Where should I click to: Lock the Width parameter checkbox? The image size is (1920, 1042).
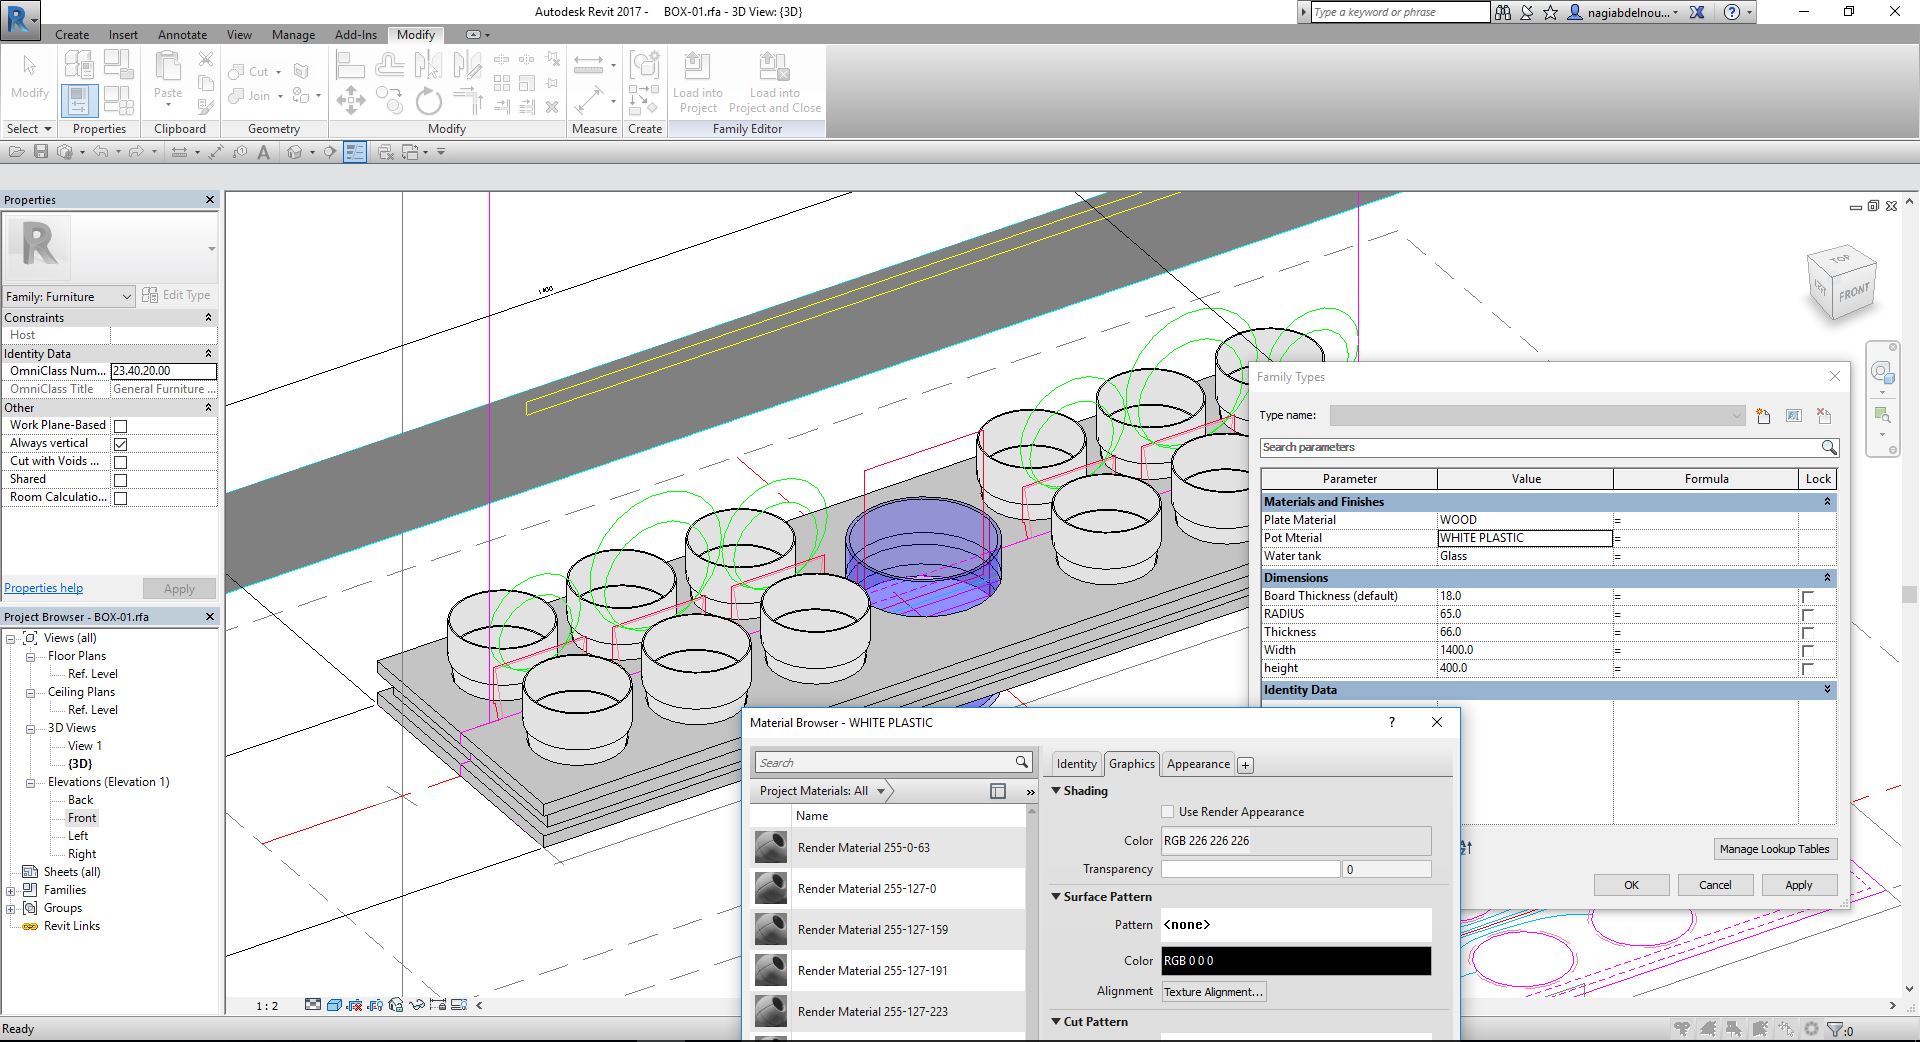tap(1807, 651)
